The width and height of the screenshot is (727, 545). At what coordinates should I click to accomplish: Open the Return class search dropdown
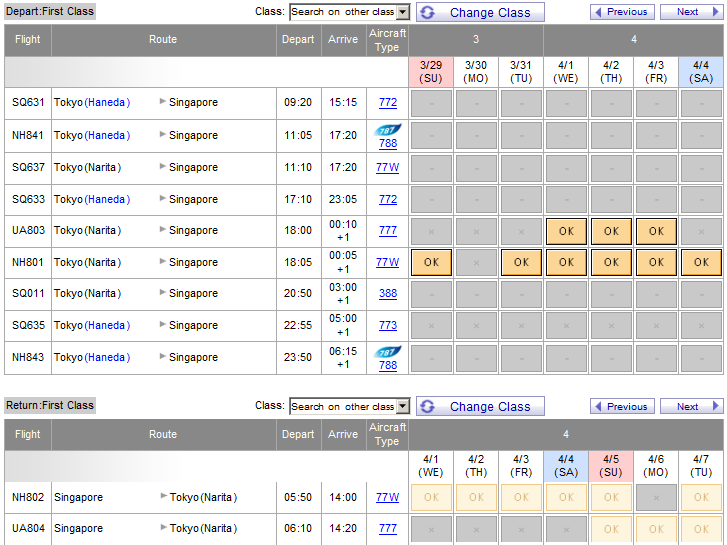403,406
